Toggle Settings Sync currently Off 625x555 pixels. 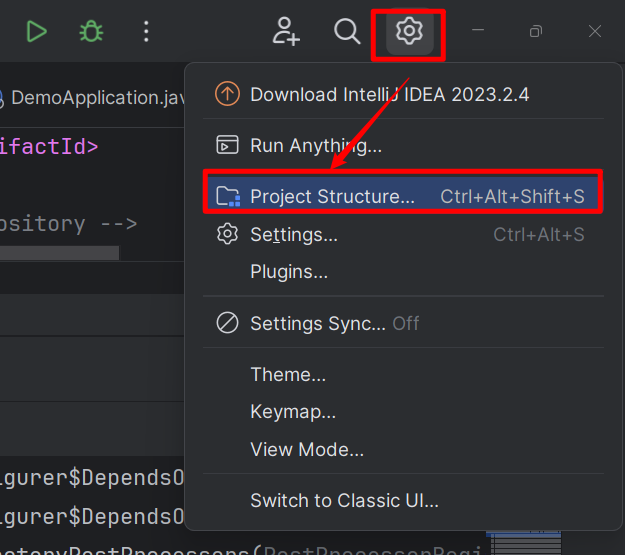[x=334, y=323]
